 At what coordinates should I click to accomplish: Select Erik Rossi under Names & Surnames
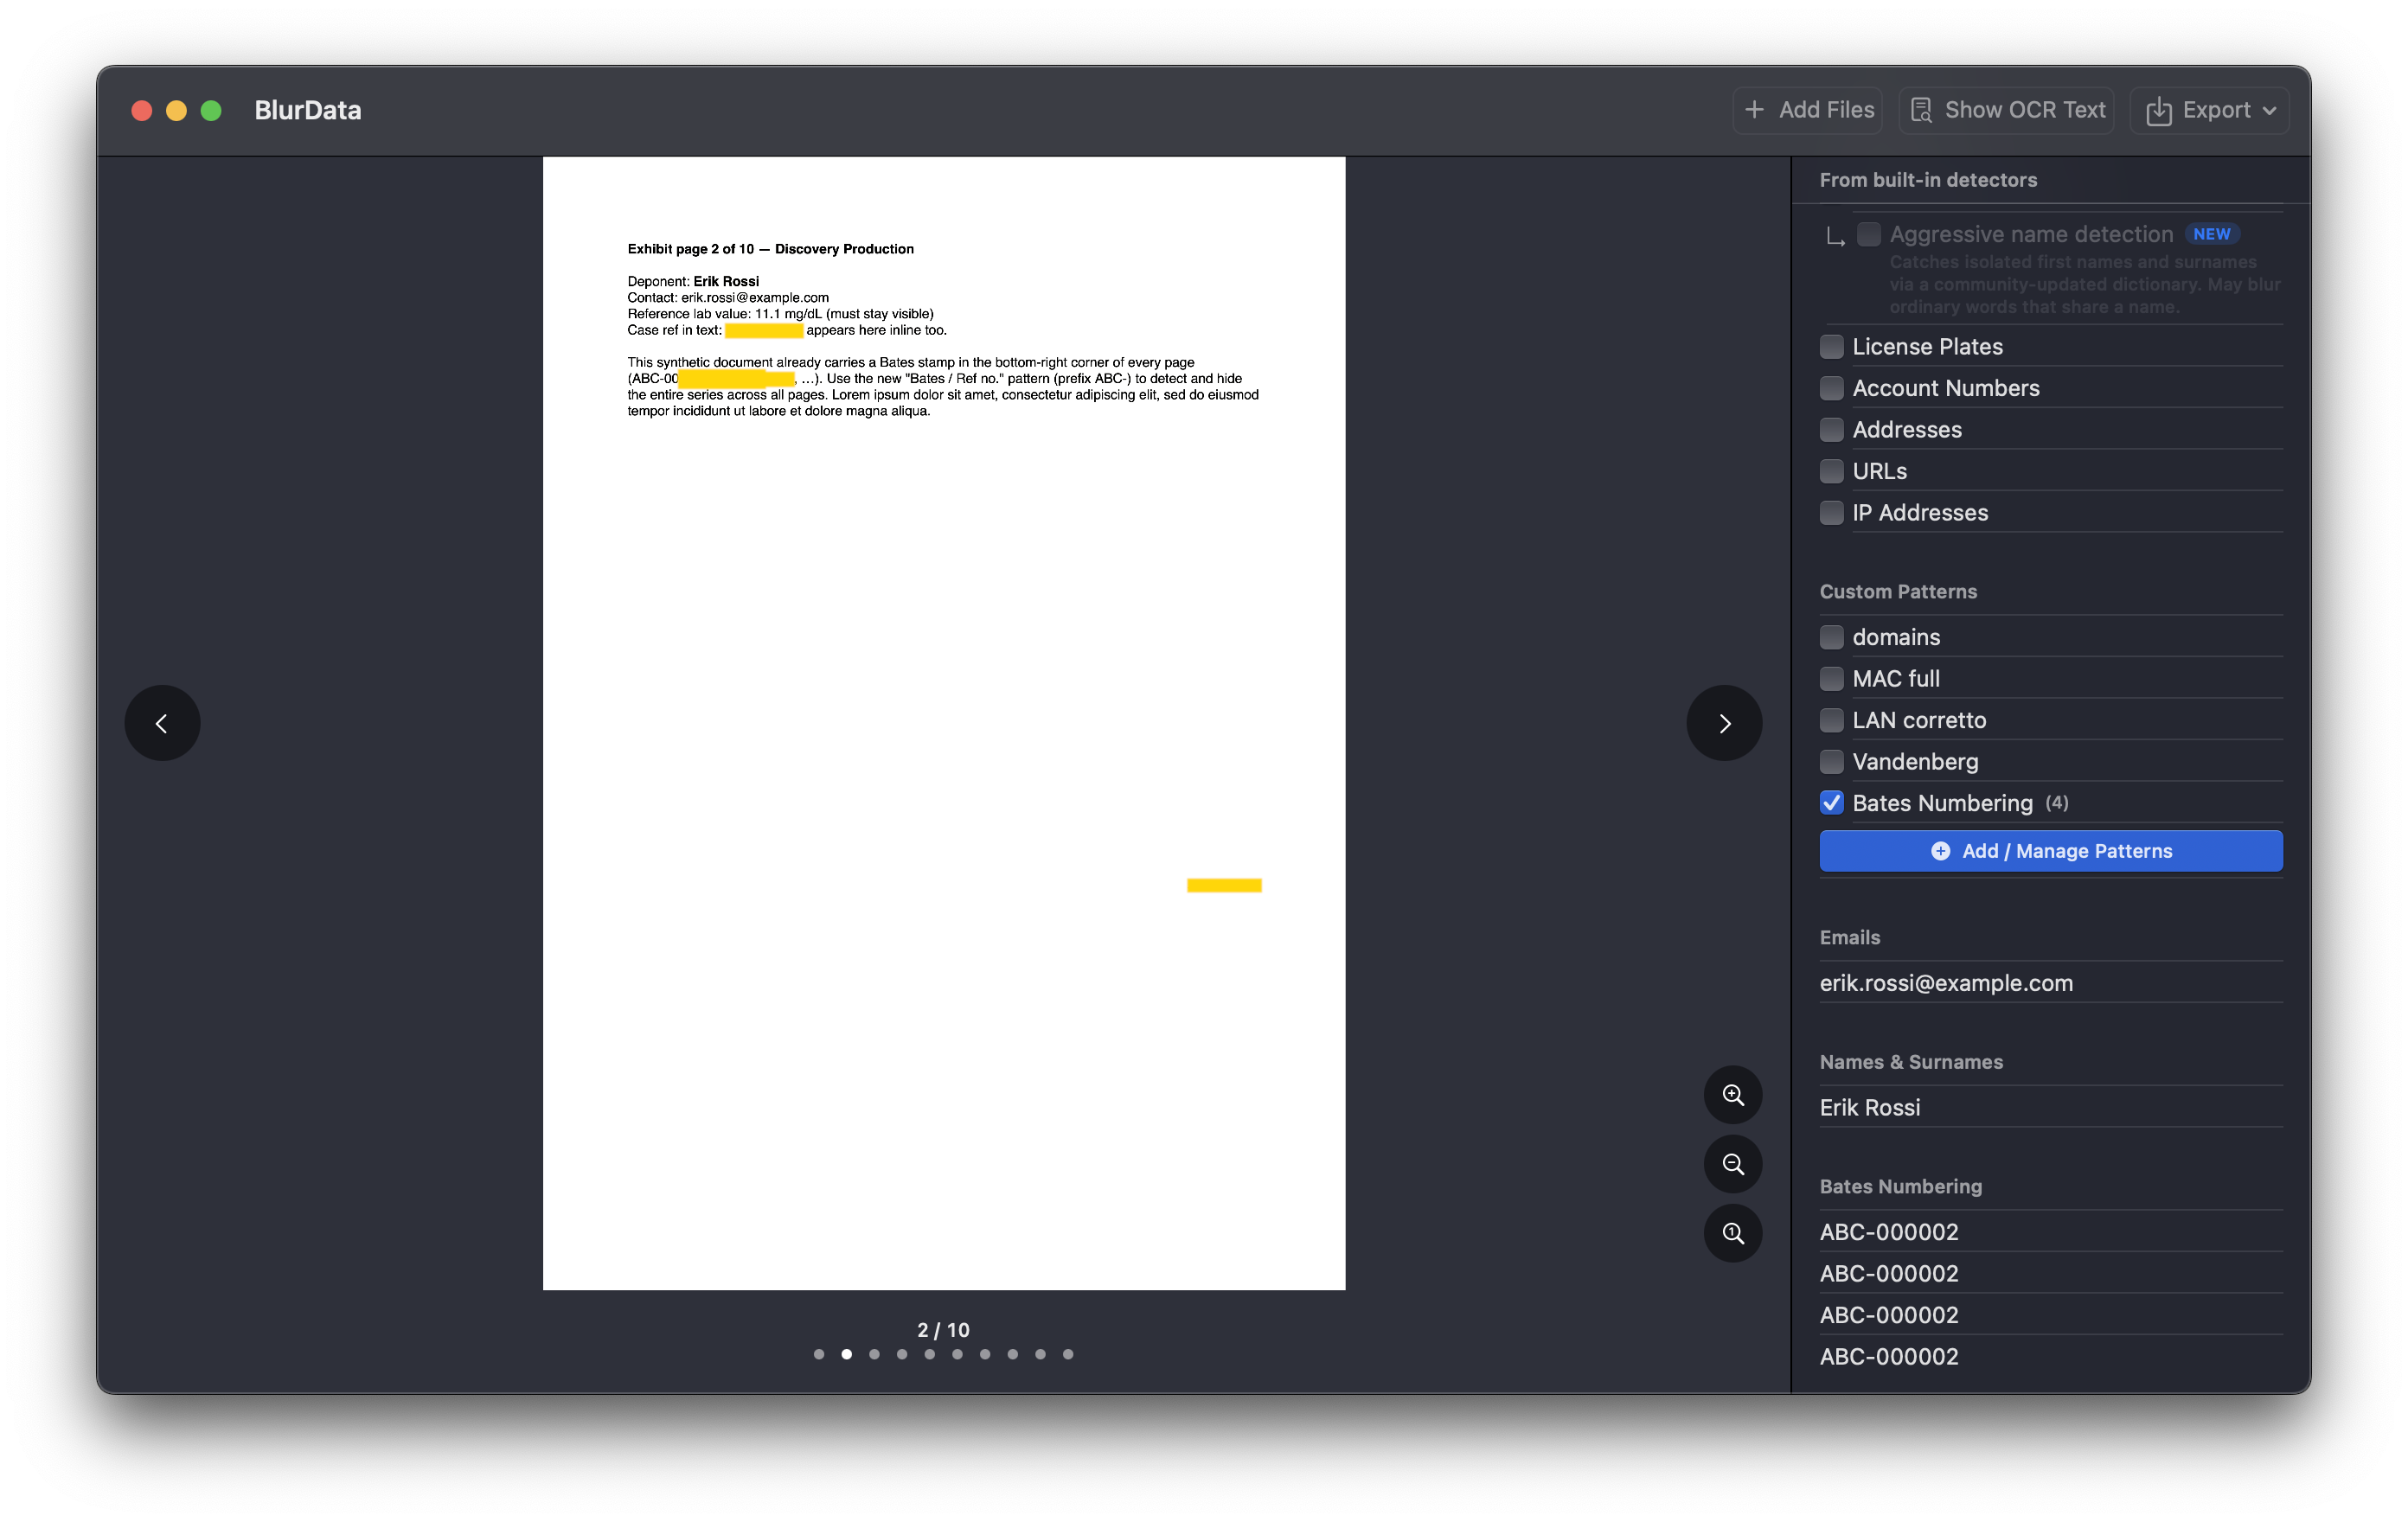click(2050, 1107)
